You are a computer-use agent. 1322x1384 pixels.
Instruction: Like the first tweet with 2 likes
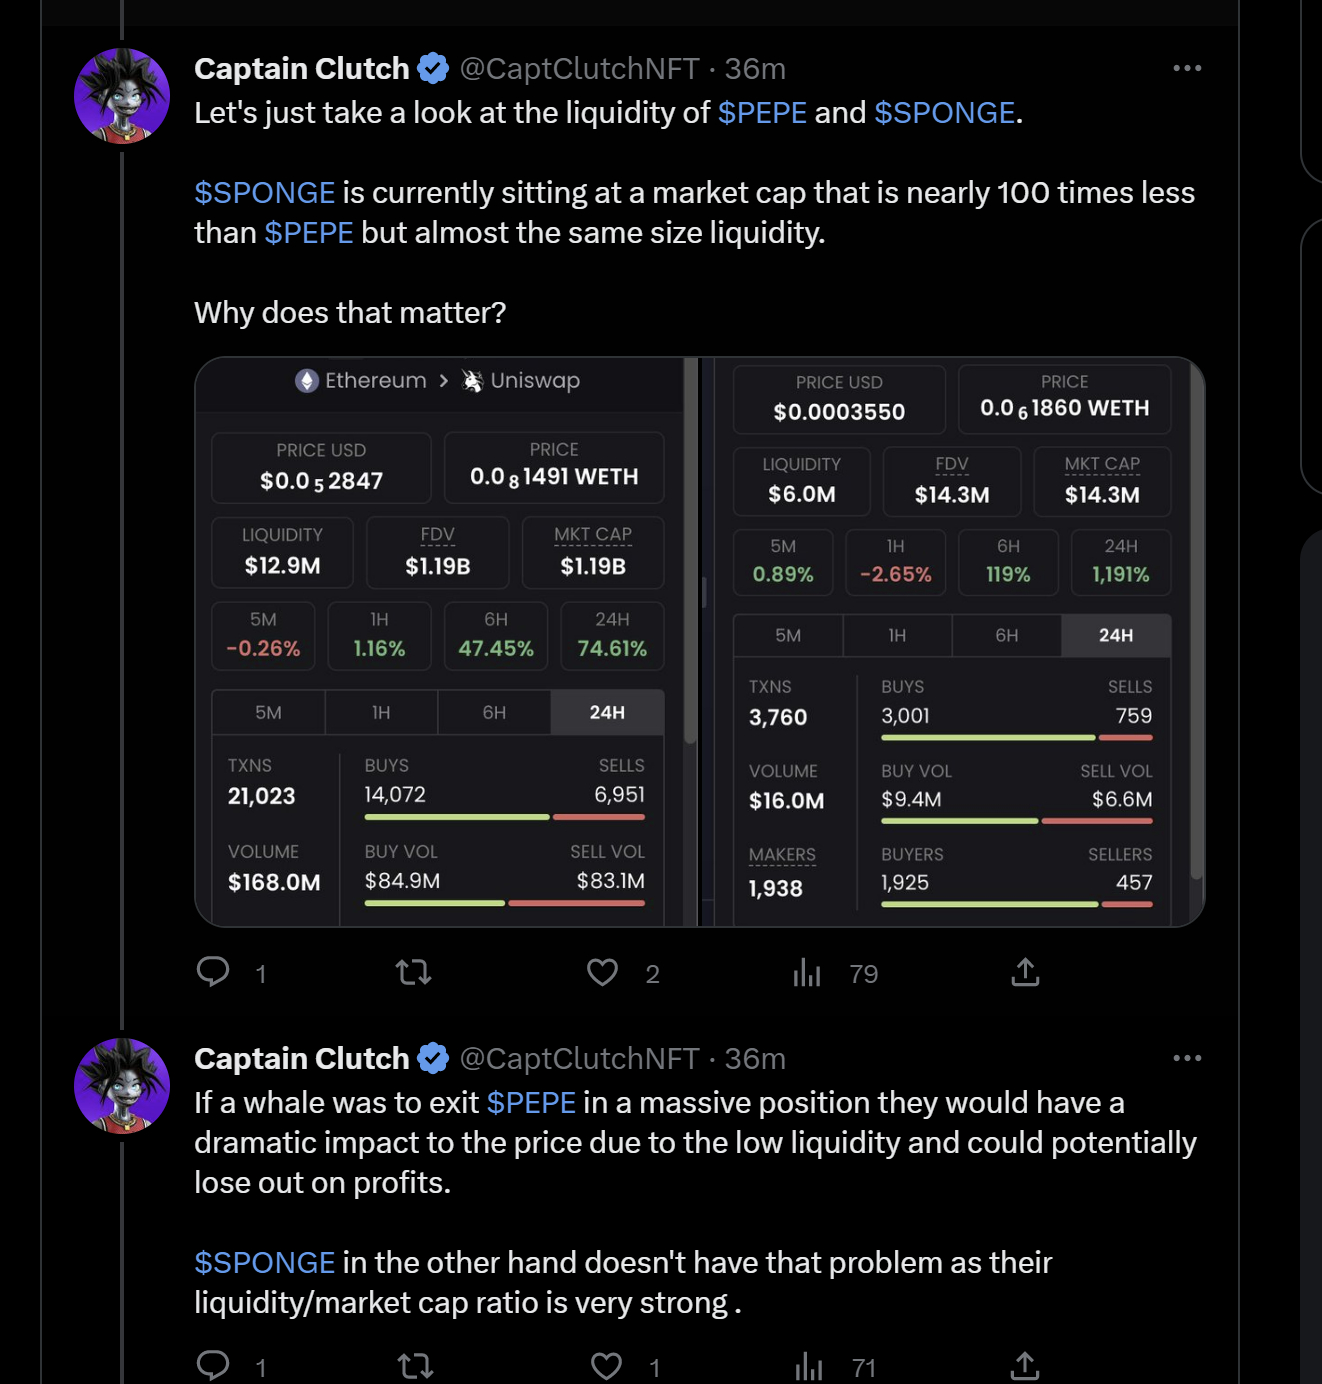[602, 972]
